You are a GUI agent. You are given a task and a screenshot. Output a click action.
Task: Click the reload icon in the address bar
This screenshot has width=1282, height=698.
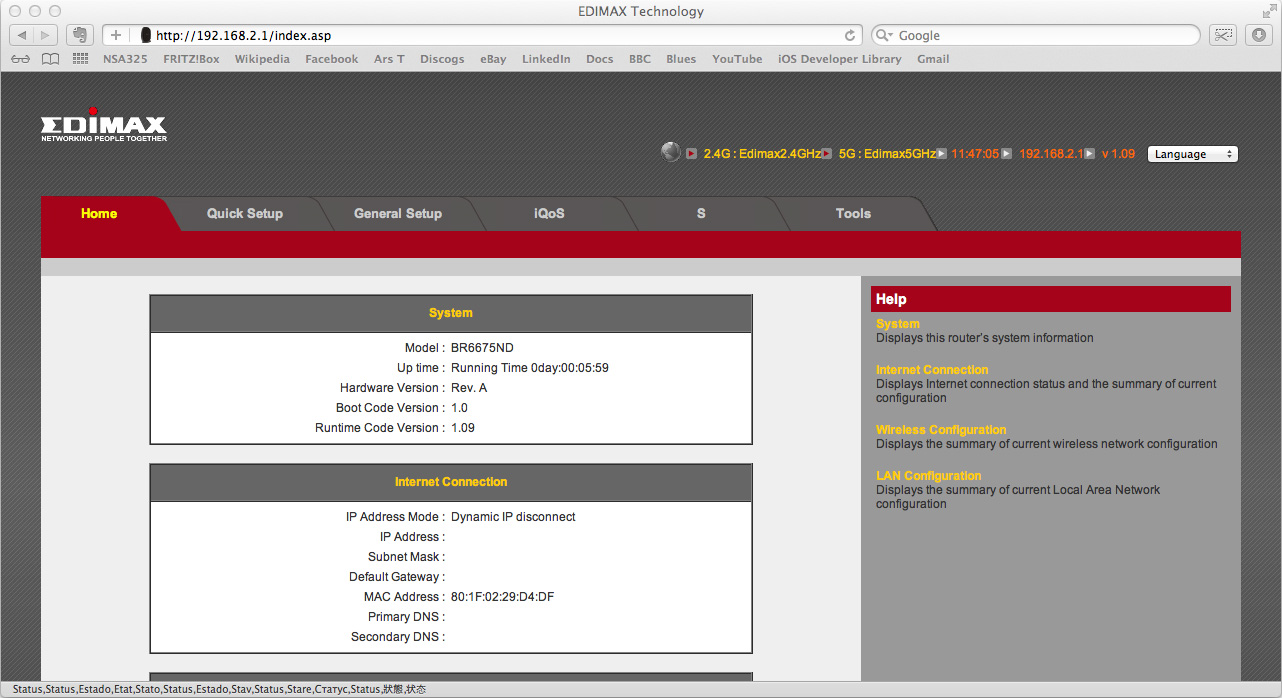pyautogui.click(x=850, y=35)
